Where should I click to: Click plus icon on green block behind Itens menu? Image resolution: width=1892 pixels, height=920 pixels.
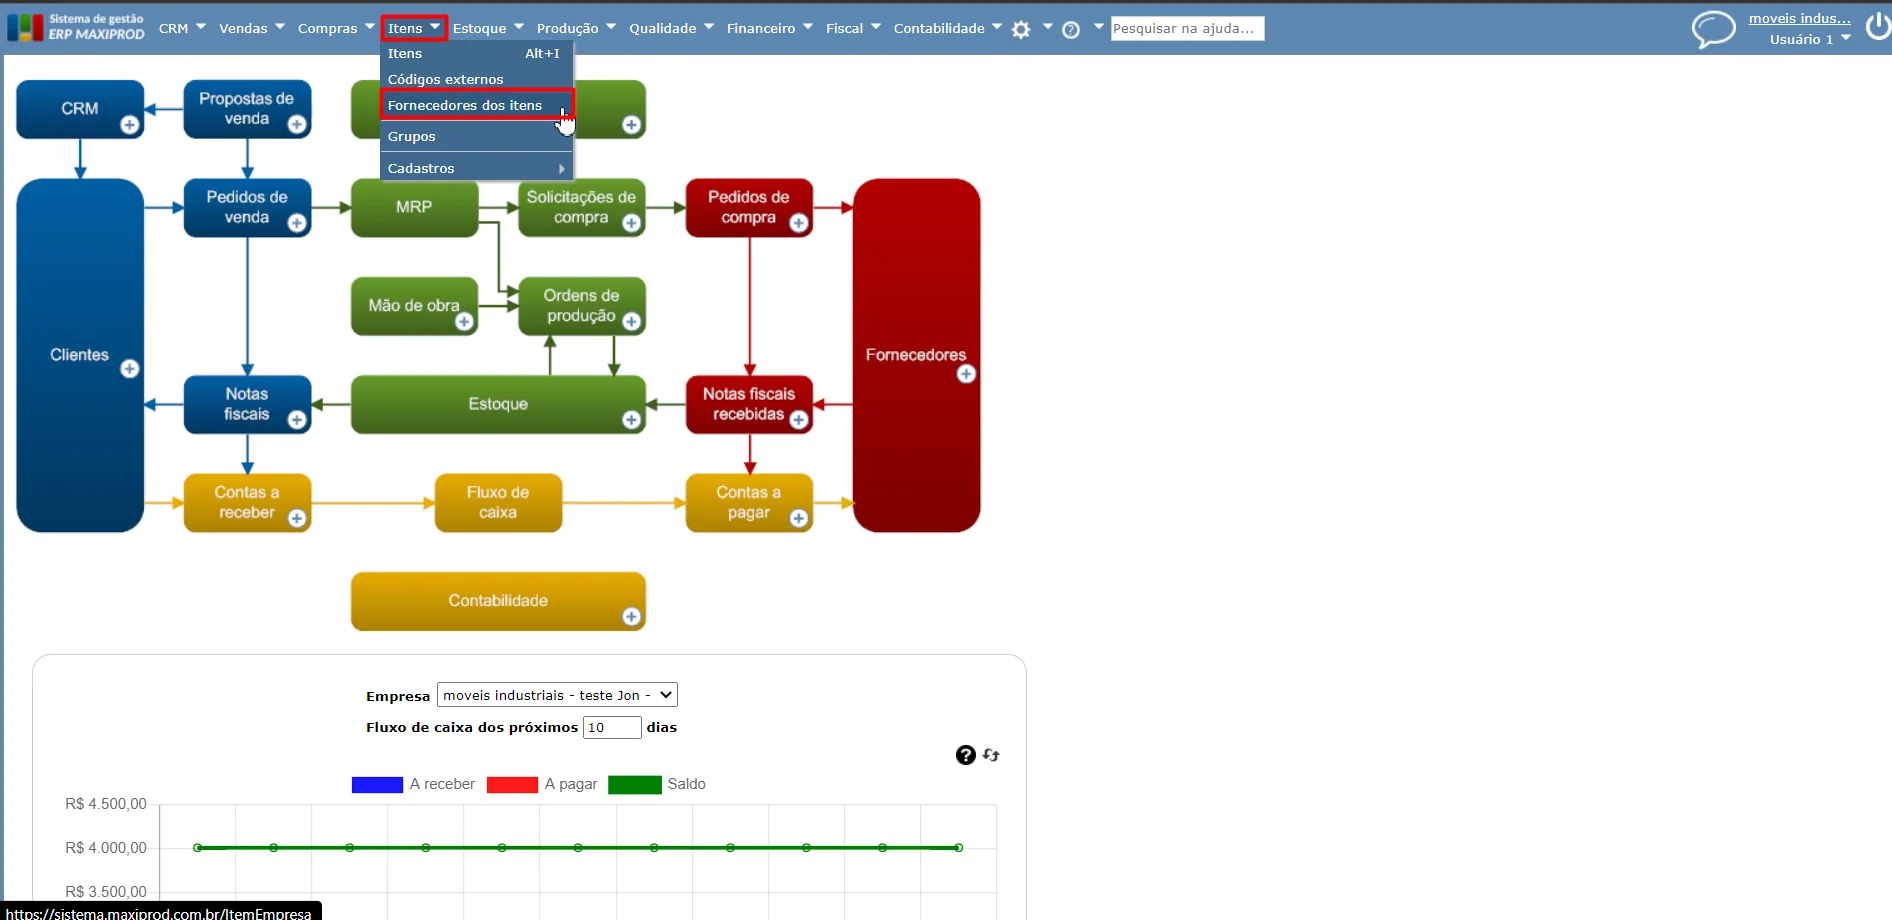click(x=631, y=125)
